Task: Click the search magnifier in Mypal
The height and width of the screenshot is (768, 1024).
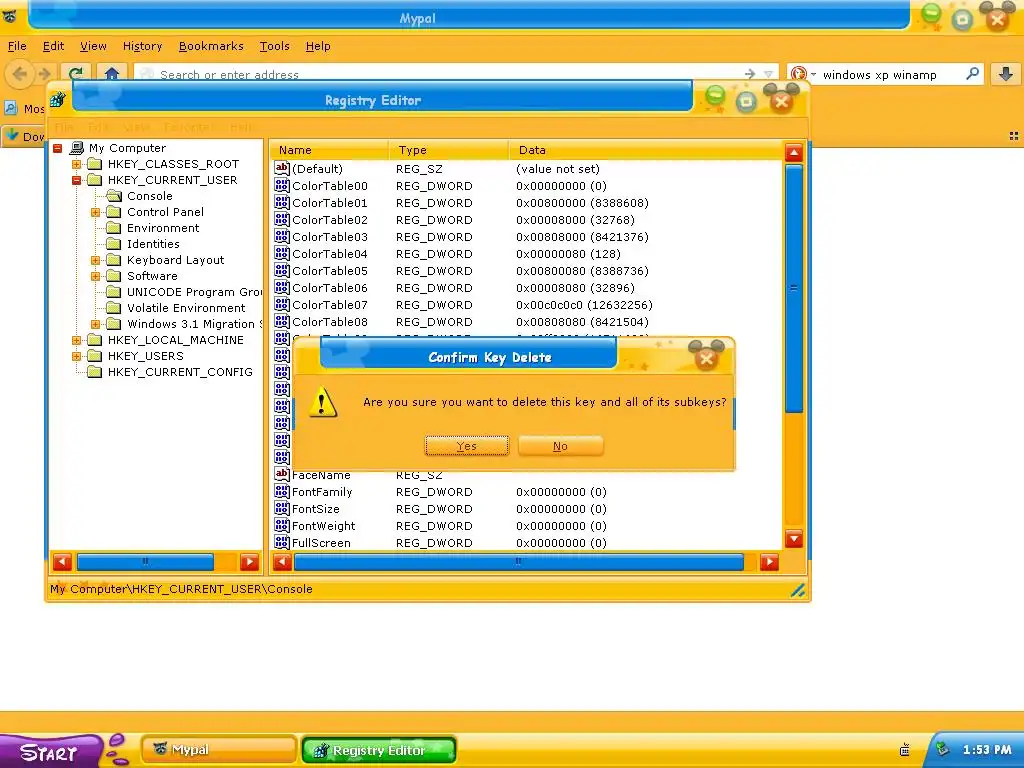Action: point(972,74)
